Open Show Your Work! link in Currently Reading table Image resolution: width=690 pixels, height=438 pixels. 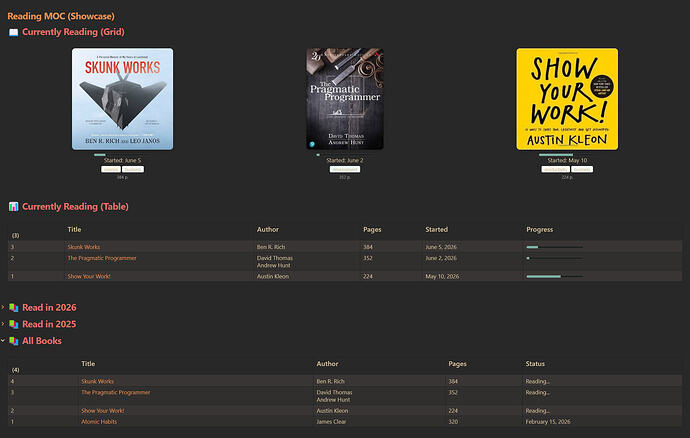pos(89,276)
